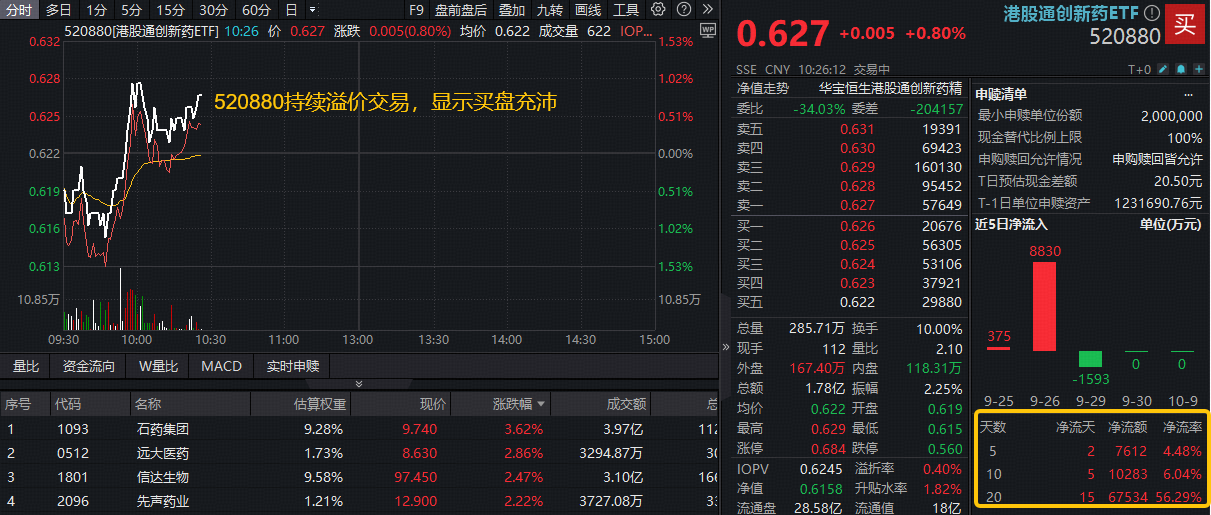Click the pencil note icon beside T+0
This screenshot has height=515, width=1211.
(x=1163, y=70)
